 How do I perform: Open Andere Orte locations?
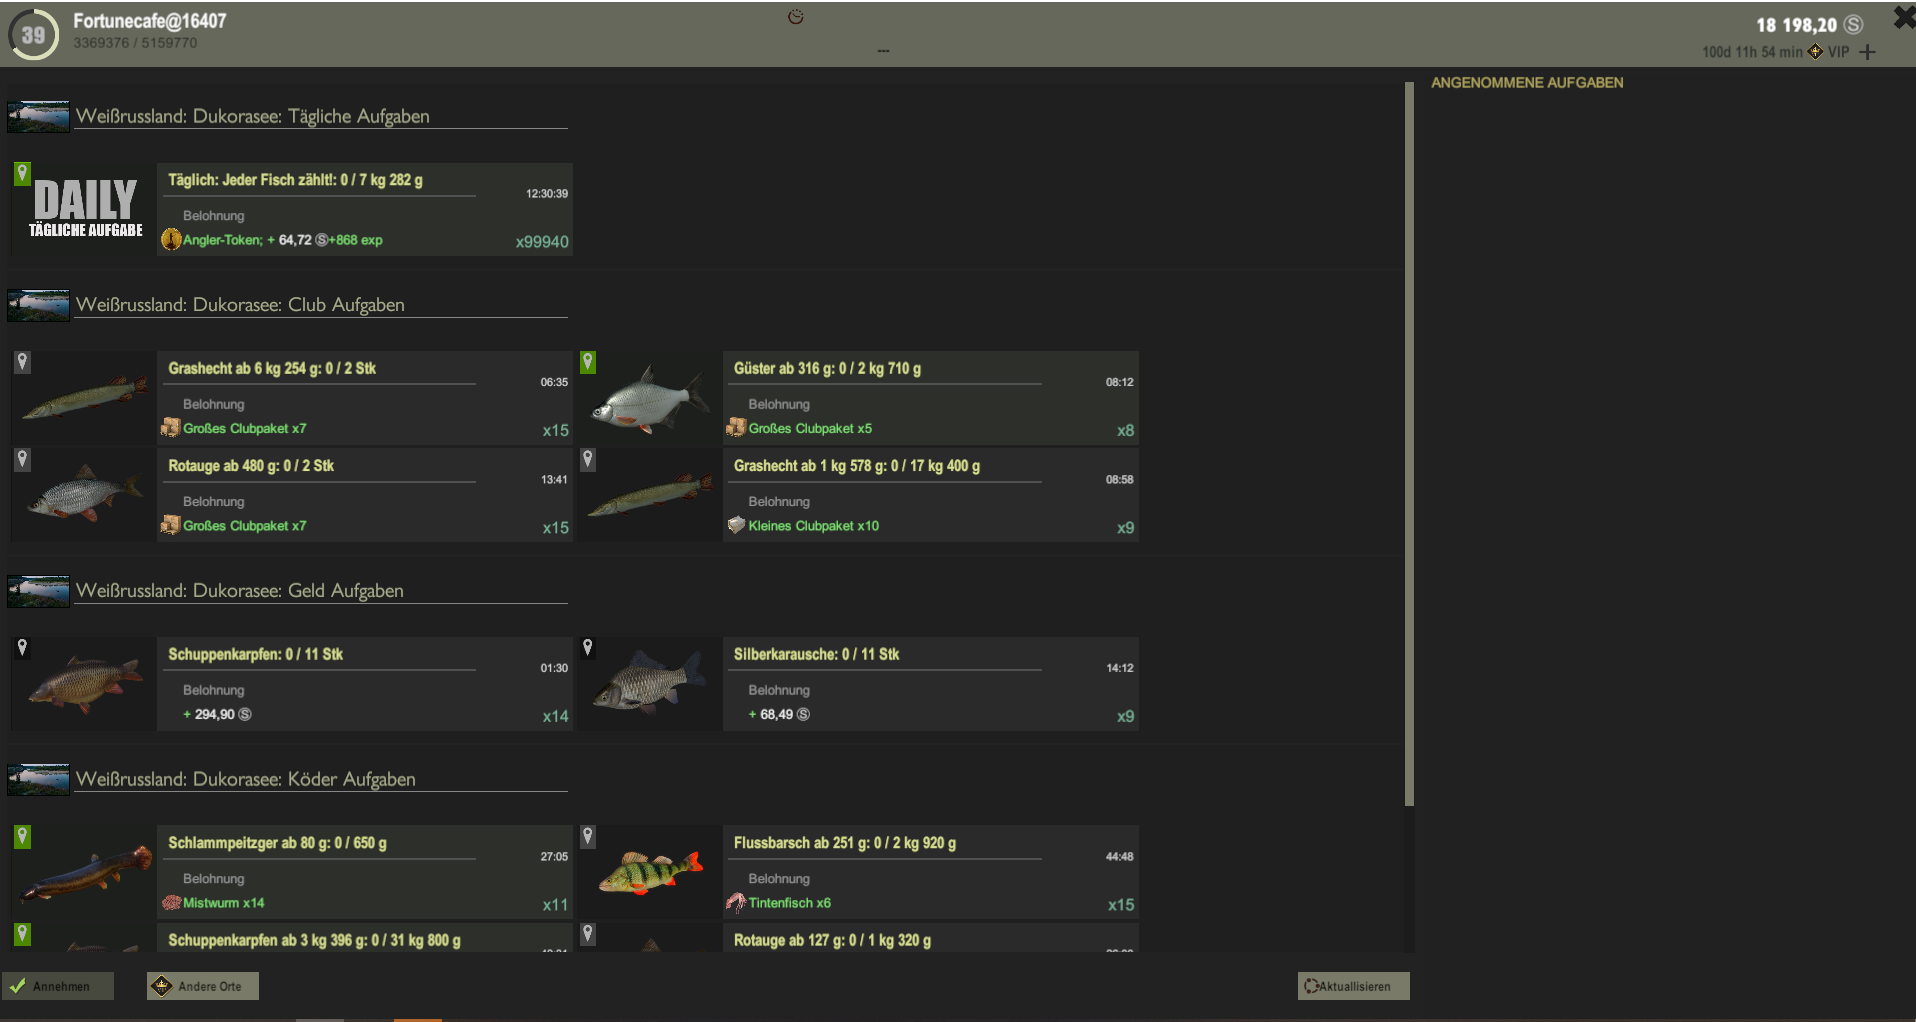203,986
